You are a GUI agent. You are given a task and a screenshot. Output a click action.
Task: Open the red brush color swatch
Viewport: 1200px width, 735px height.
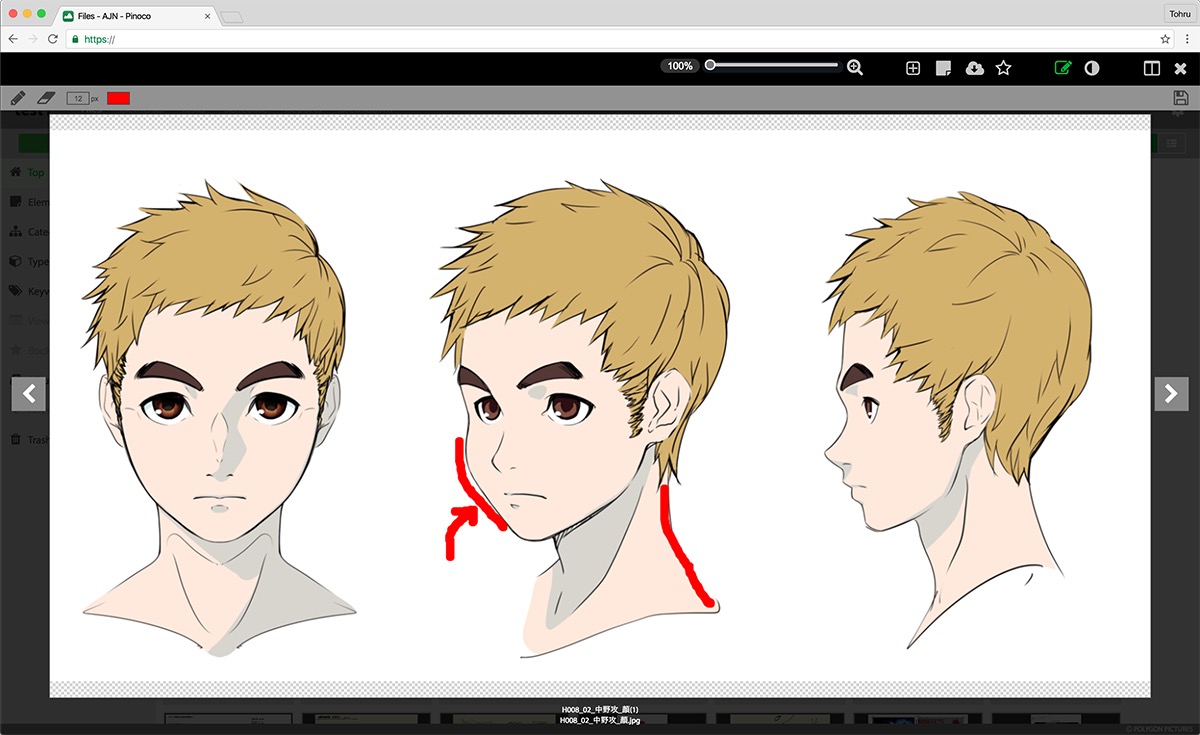click(x=118, y=98)
